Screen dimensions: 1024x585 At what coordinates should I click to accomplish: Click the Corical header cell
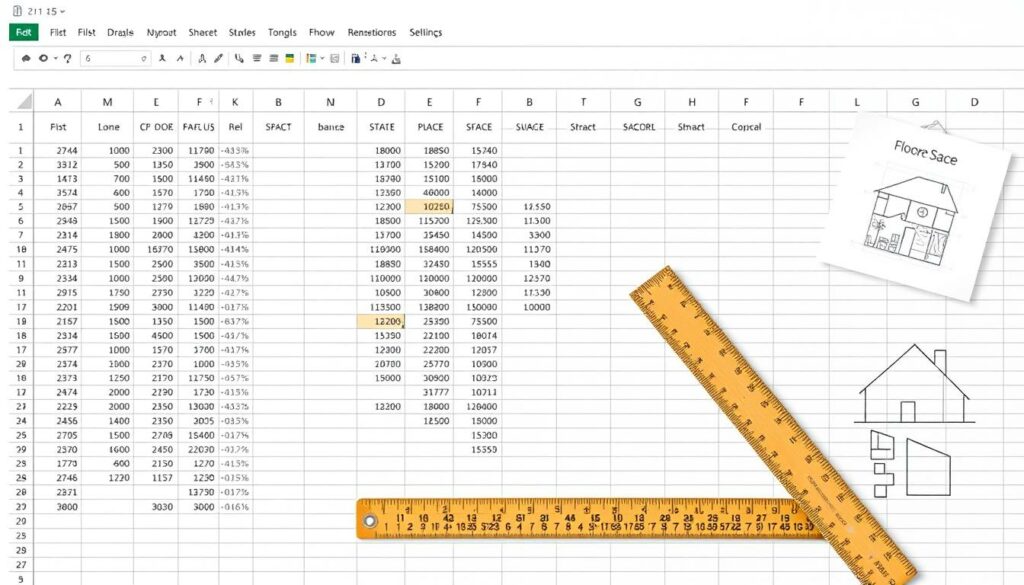click(746, 127)
